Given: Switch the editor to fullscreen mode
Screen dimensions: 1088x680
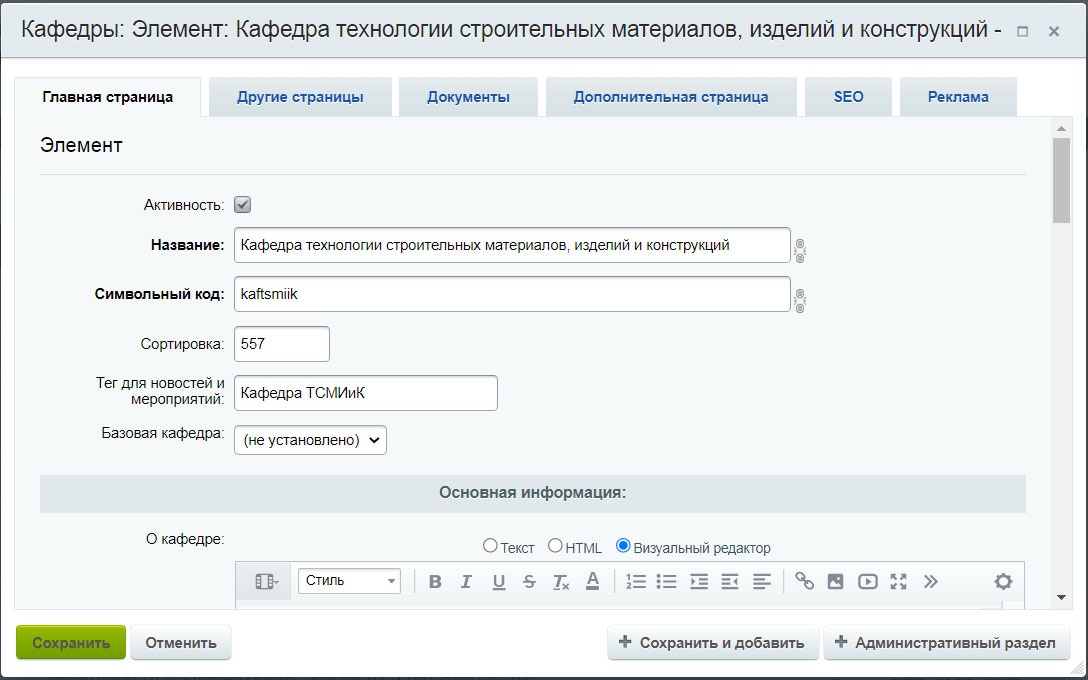Looking at the screenshot, I should [x=898, y=581].
